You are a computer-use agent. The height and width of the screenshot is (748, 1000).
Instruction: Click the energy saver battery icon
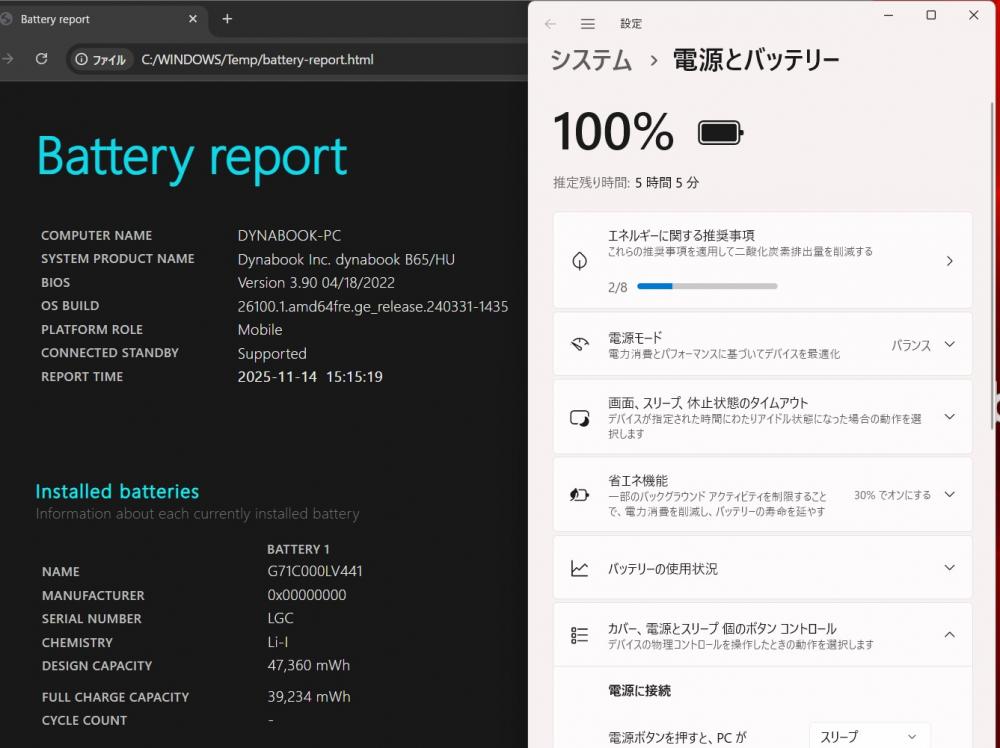coord(579,495)
